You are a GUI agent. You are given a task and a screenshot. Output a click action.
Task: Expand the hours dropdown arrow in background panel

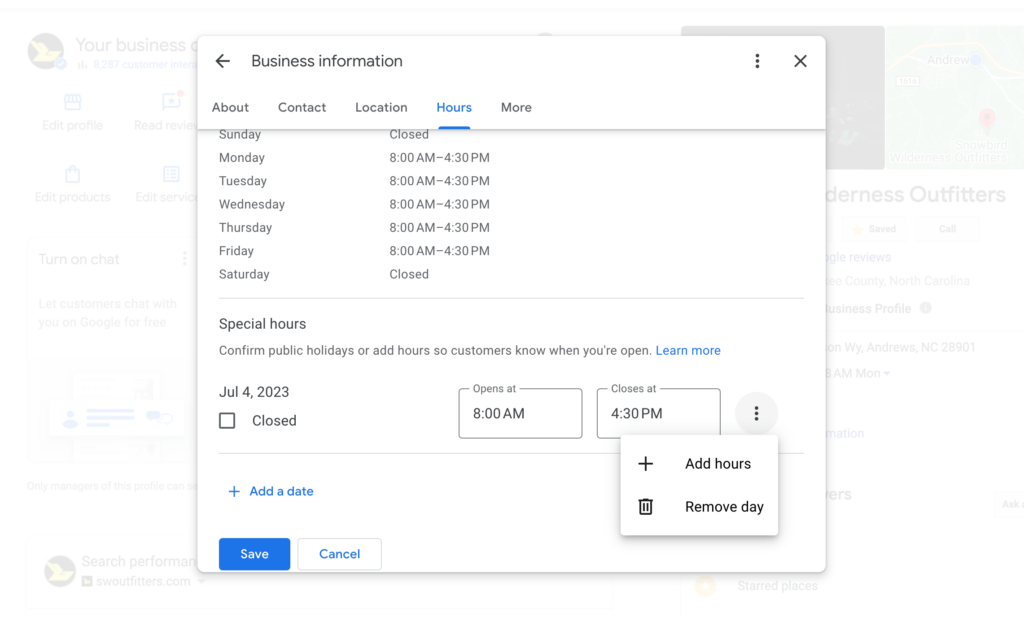click(x=886, y=374)
